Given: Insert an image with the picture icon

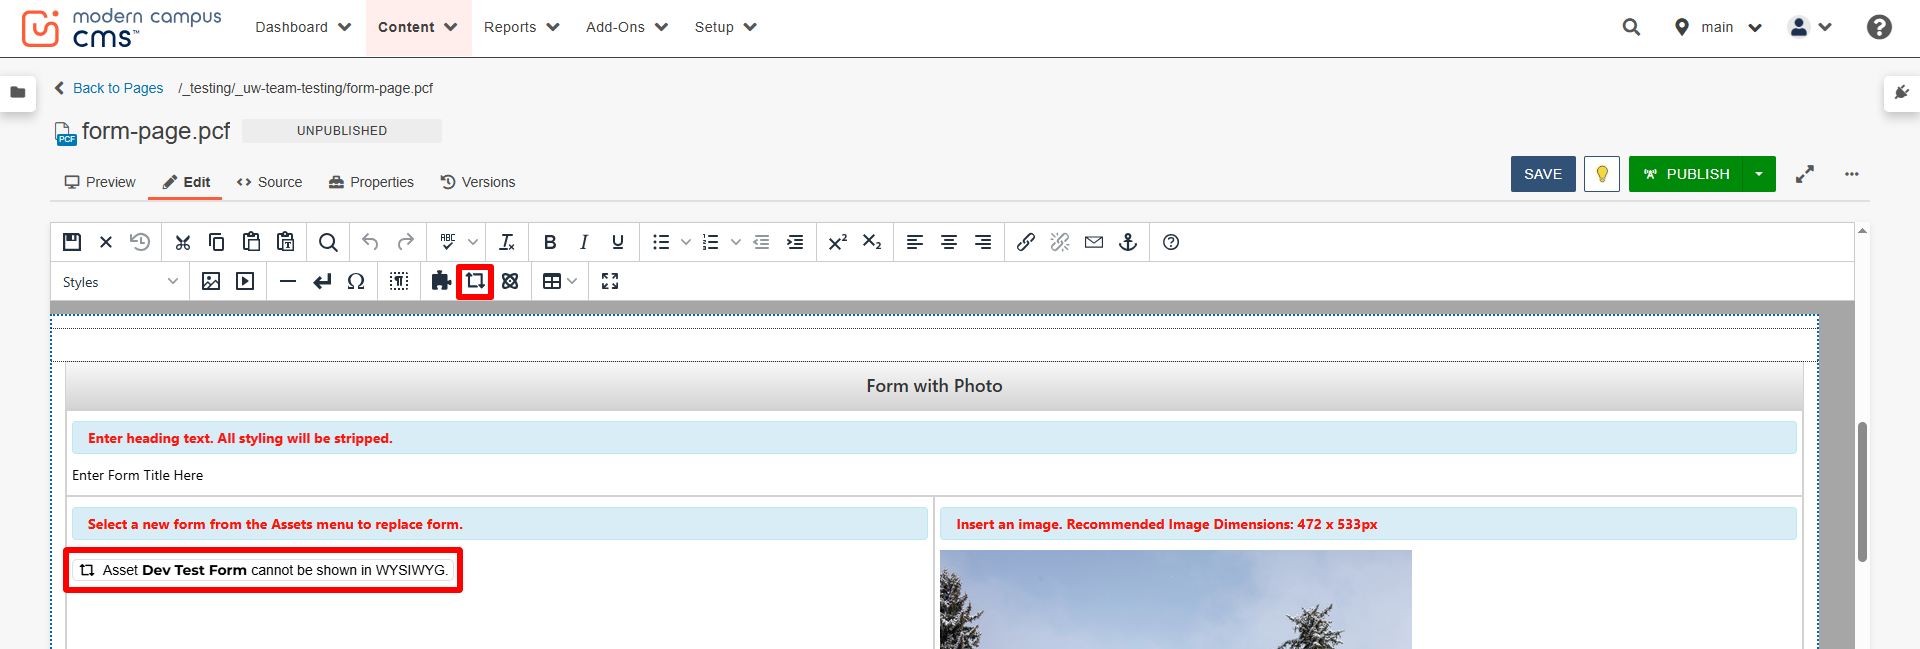Looking at the screenshot, I should click(x=211, y=281).
